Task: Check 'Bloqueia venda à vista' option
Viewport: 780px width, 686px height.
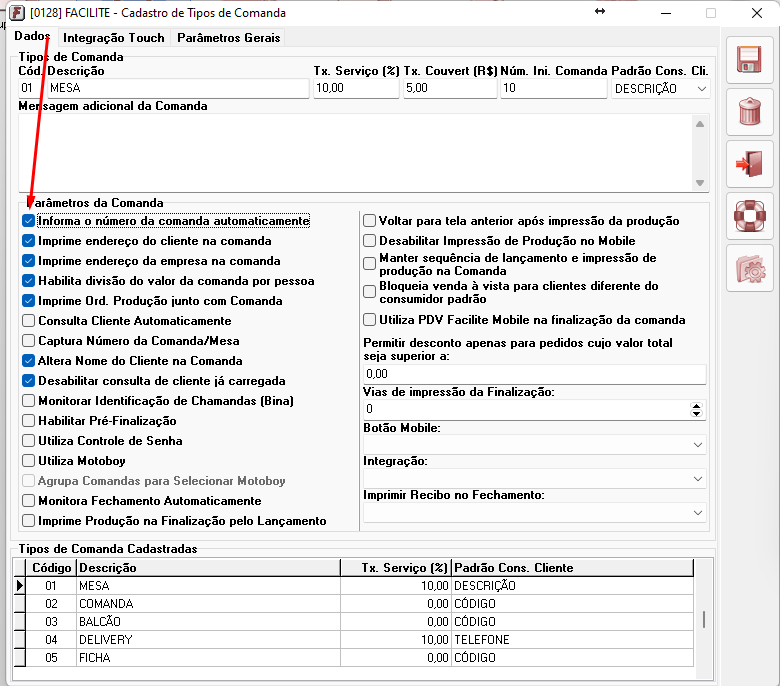Action: click(369, 292)
